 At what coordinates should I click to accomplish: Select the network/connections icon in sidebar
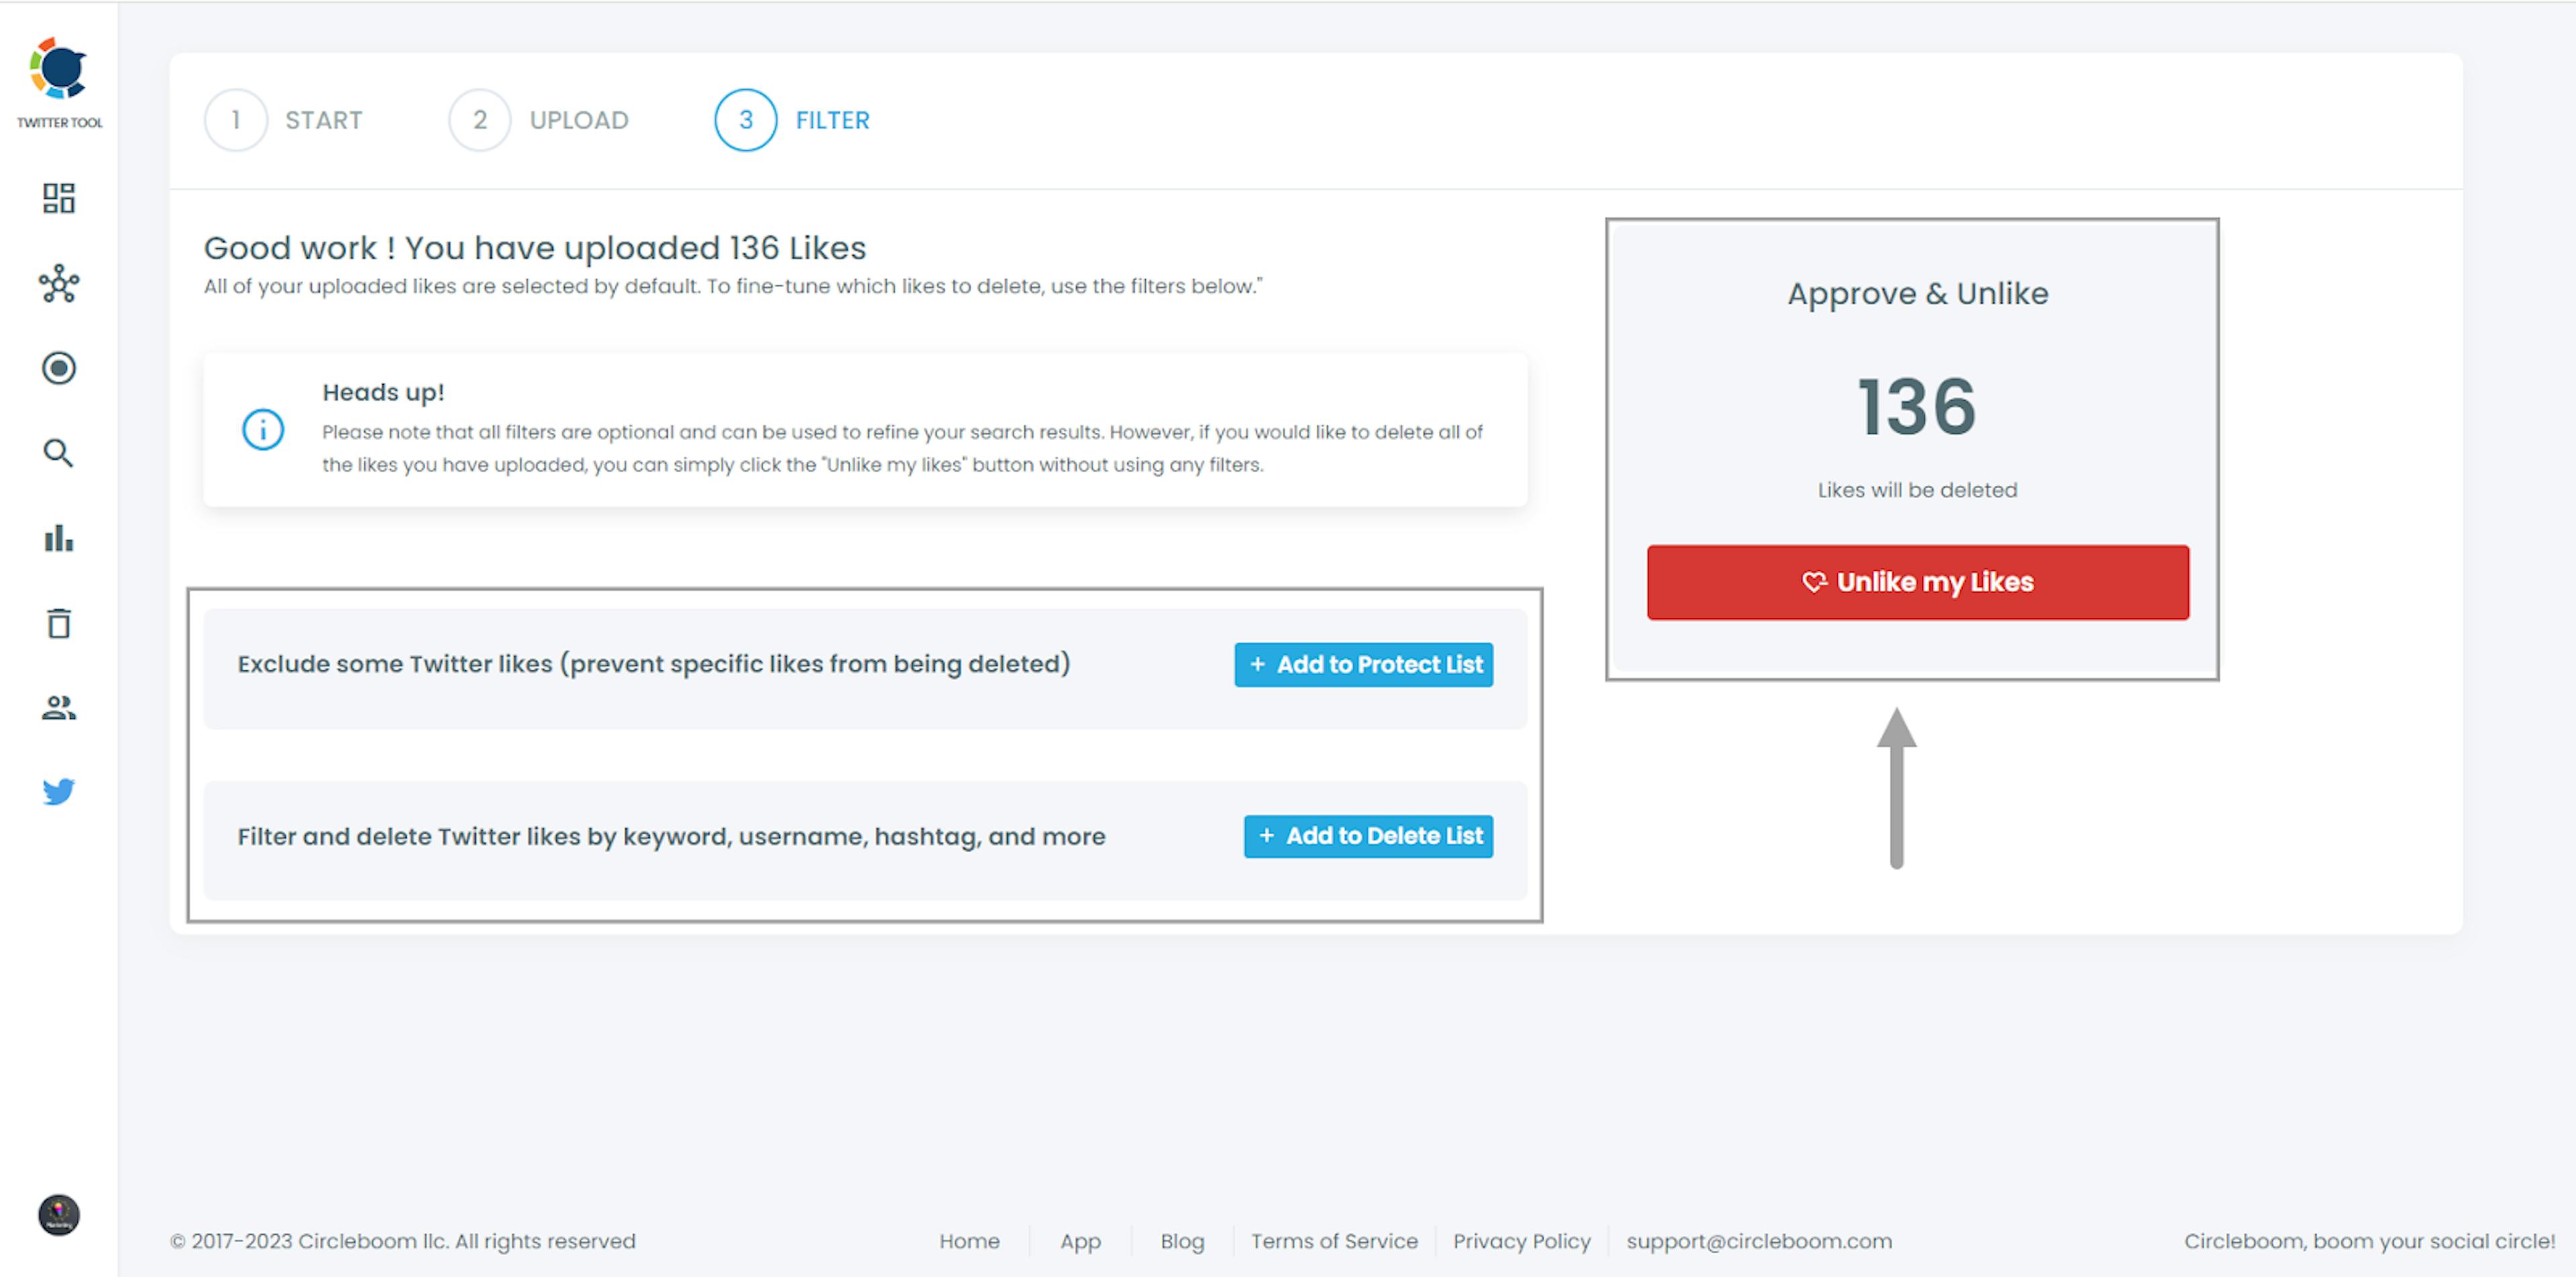click(58, 283)
